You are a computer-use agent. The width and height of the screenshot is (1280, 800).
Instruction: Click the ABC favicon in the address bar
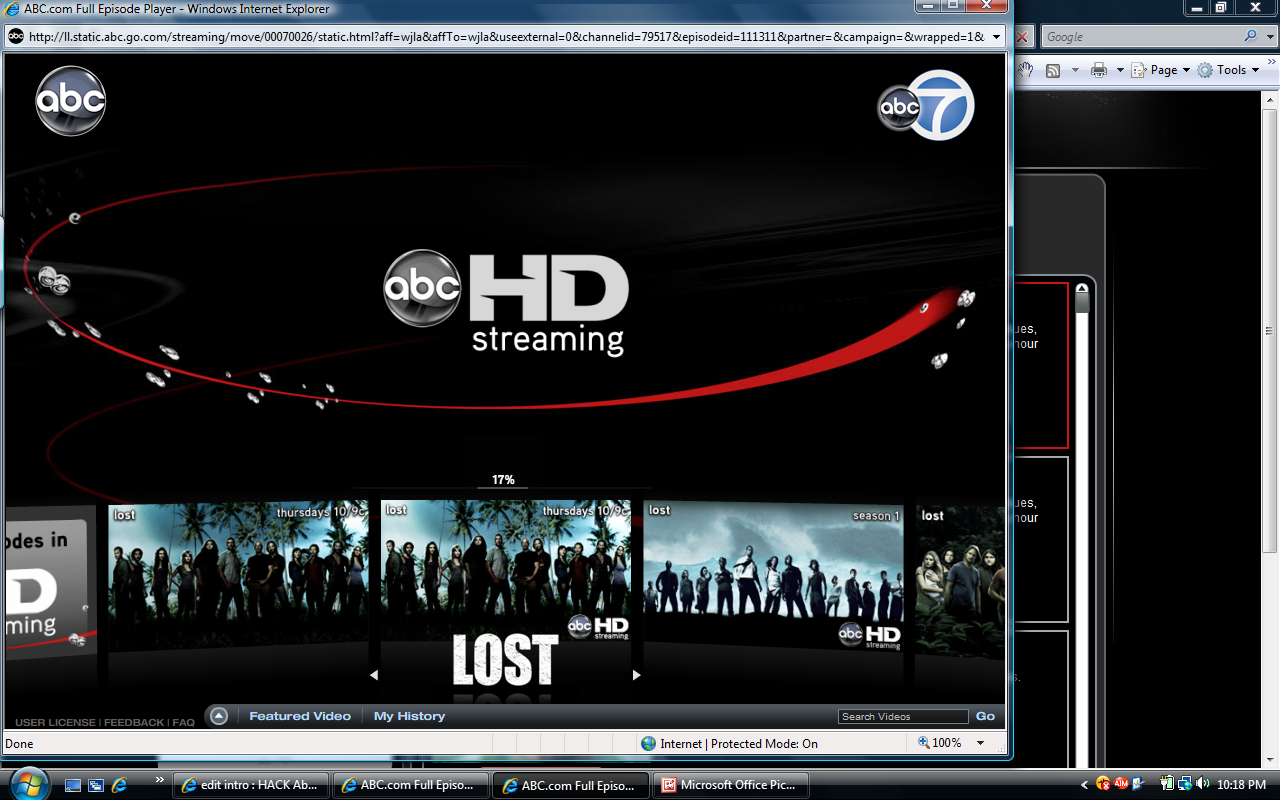pyautogui.click(x=16, y=37)
